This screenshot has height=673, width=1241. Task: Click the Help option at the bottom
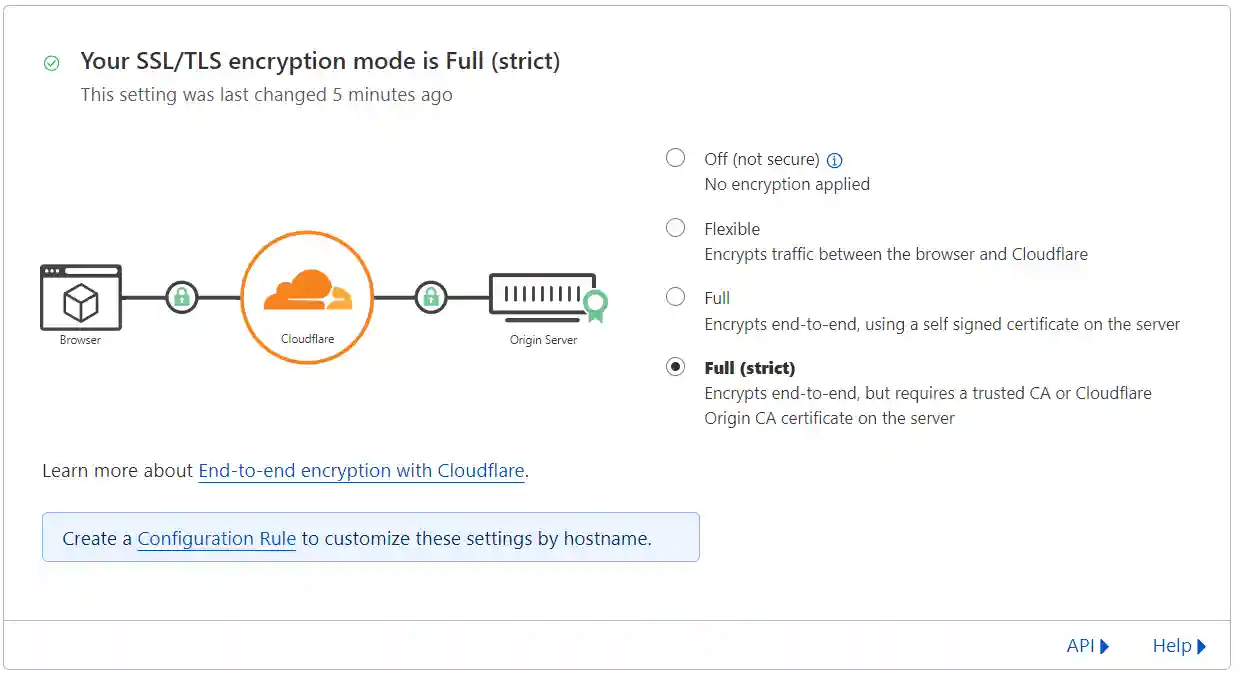click(1173, 646)
